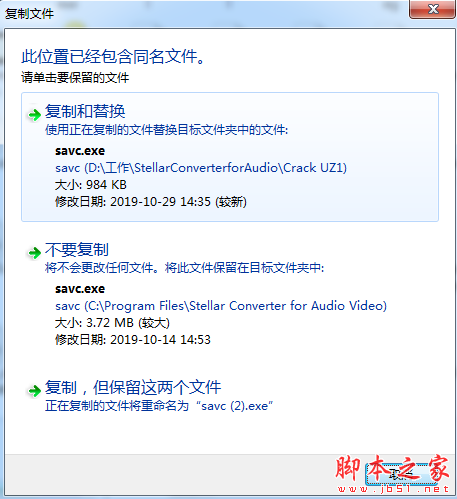Screen dimensions: 457x499
Task: Click the 取消 button at bottom right
Action: pyautogui.click(x=401, y=474)
